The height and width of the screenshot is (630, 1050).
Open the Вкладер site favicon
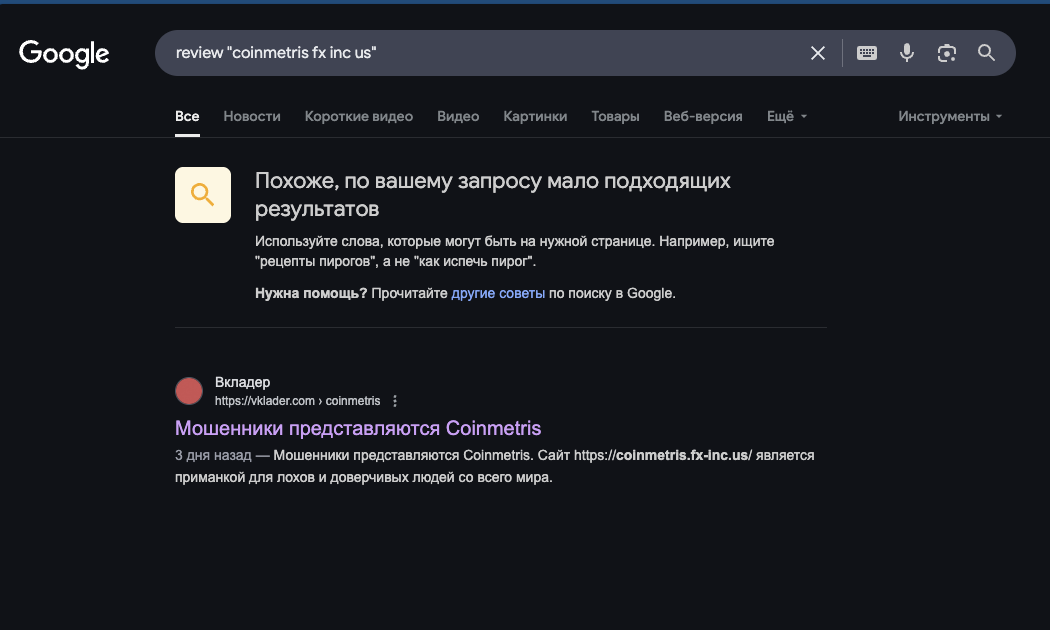click(x=189, y=391)
